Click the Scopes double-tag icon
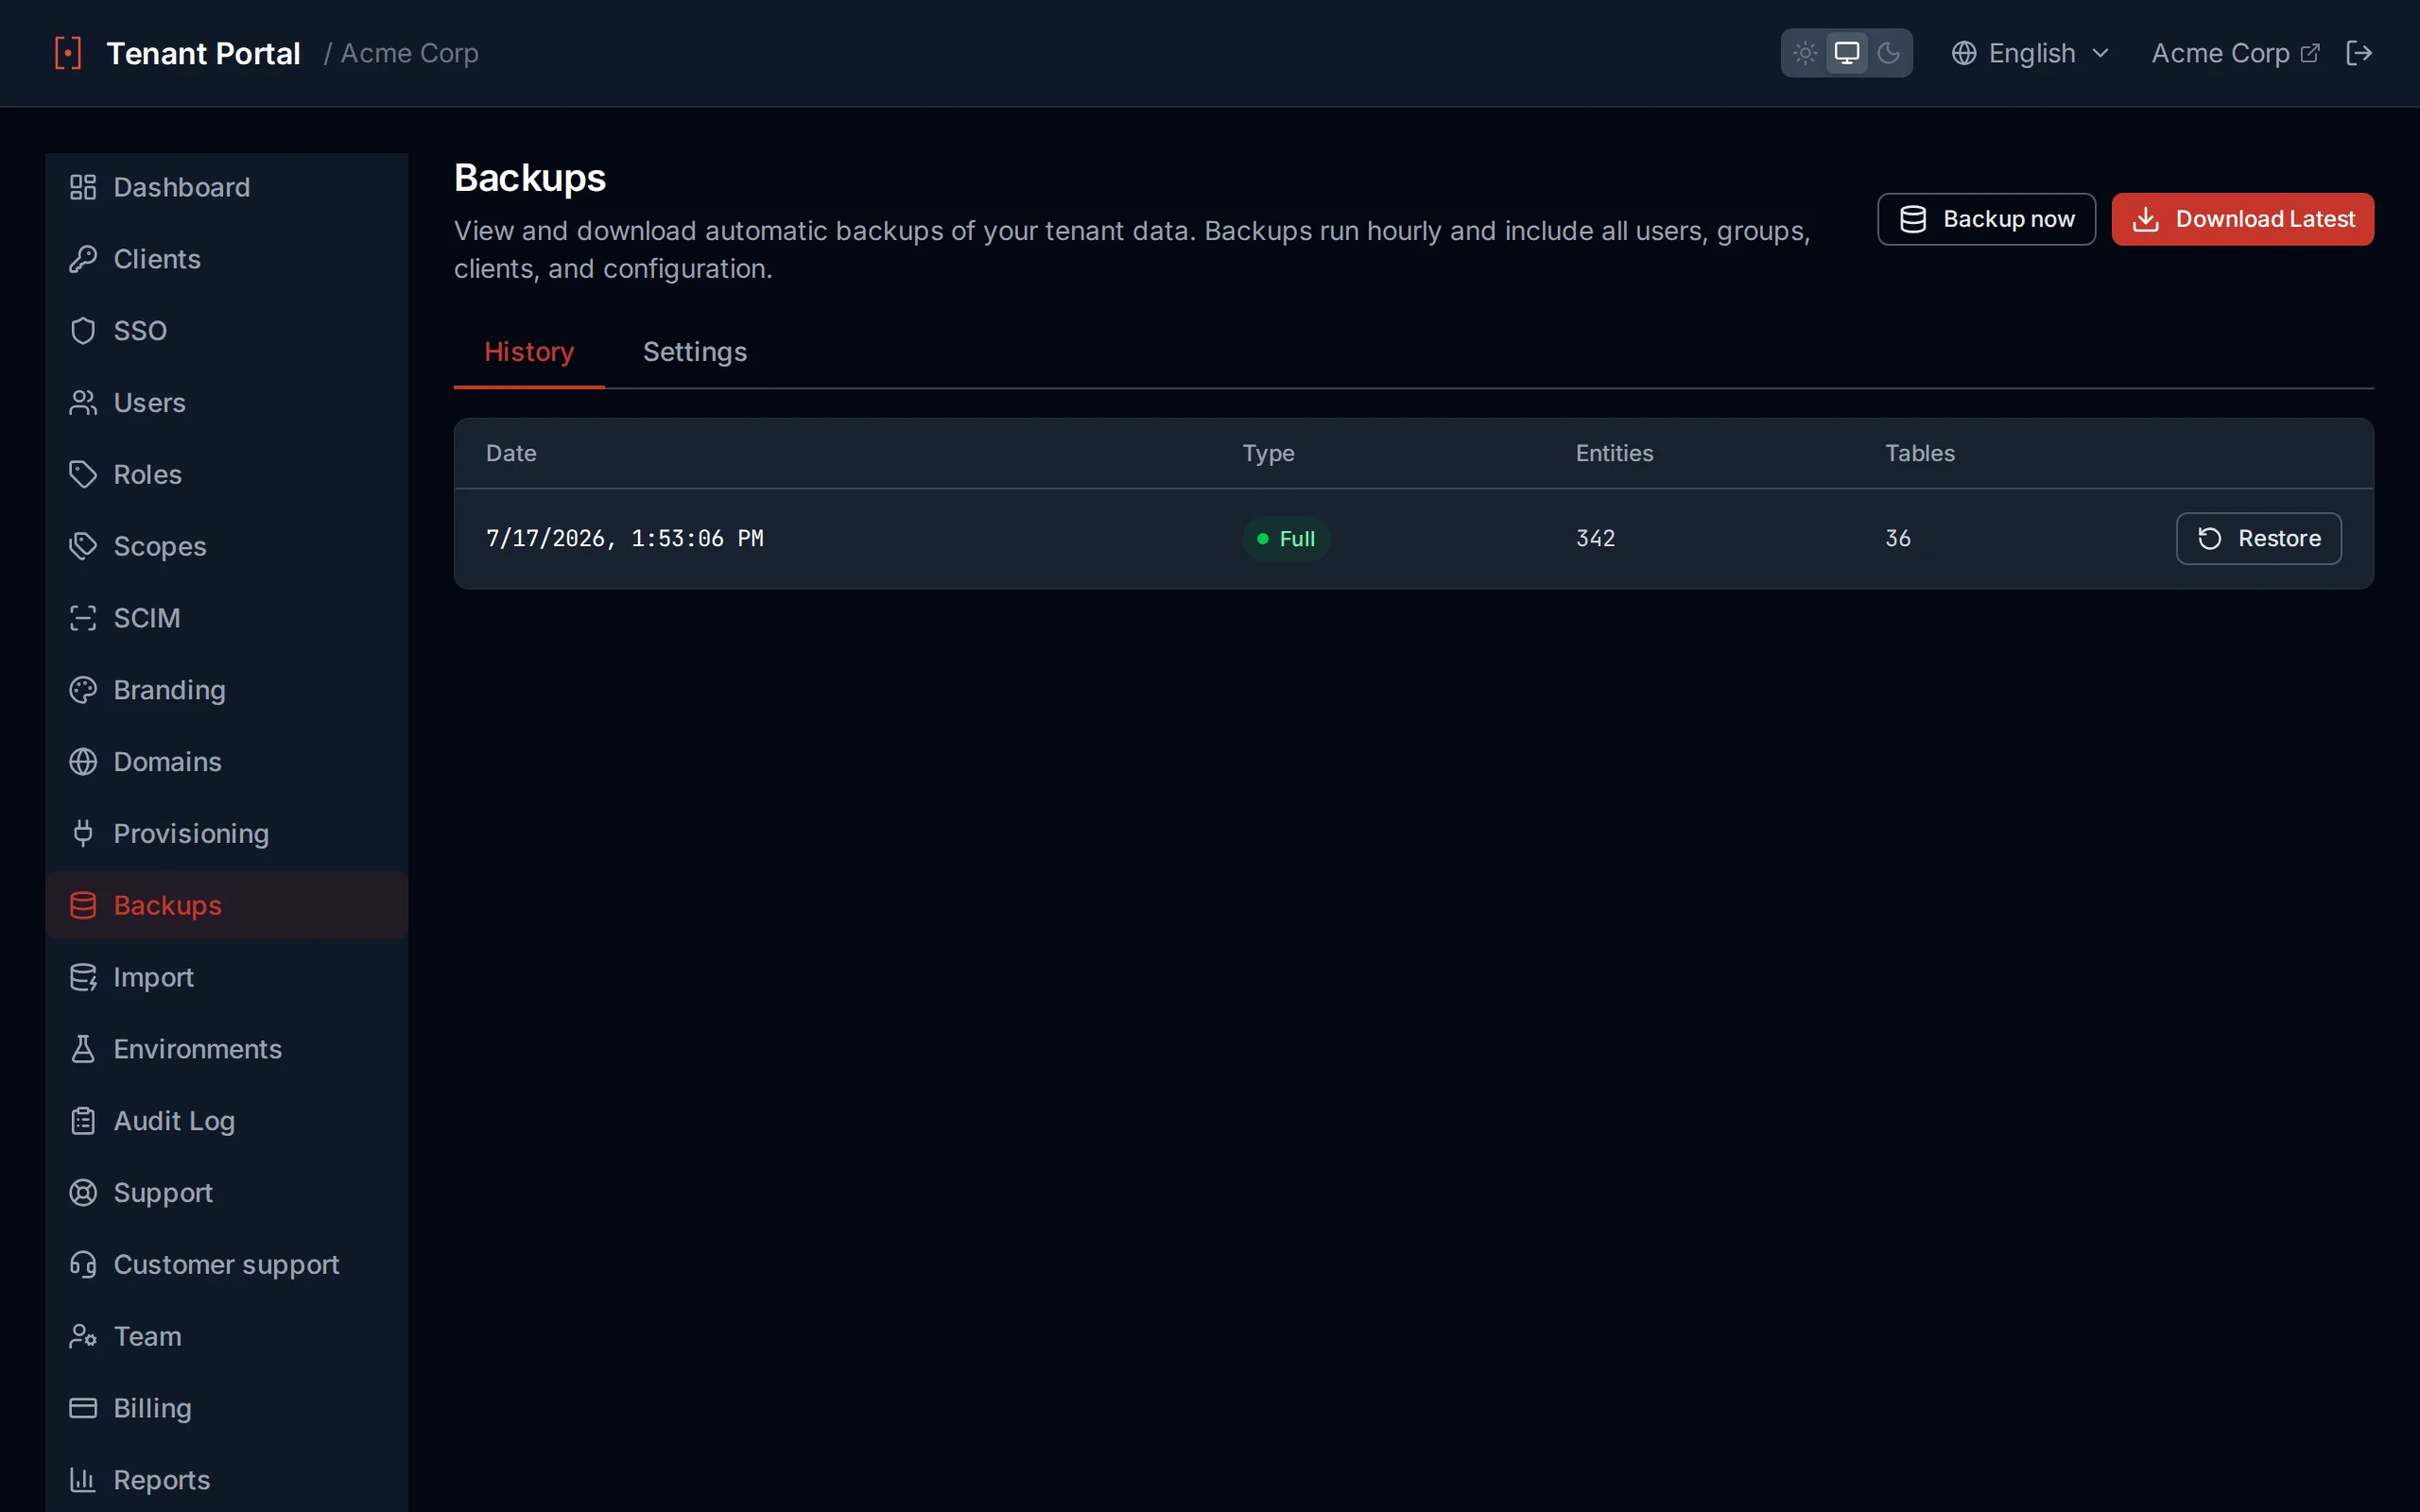 pos(83,546)
